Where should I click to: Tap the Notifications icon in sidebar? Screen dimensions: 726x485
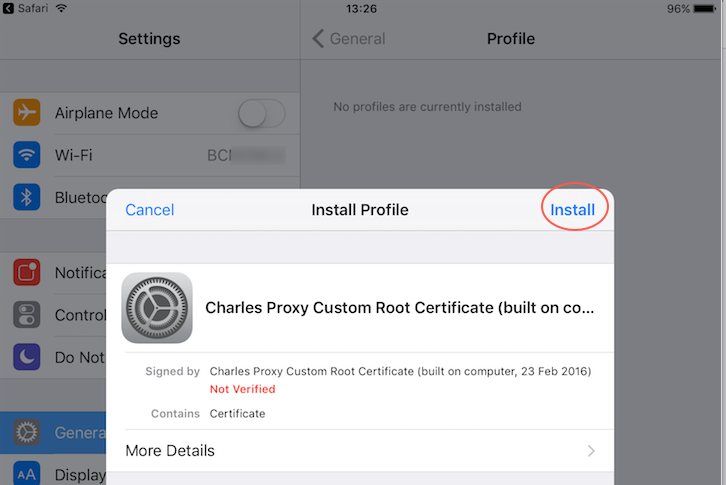26,272
